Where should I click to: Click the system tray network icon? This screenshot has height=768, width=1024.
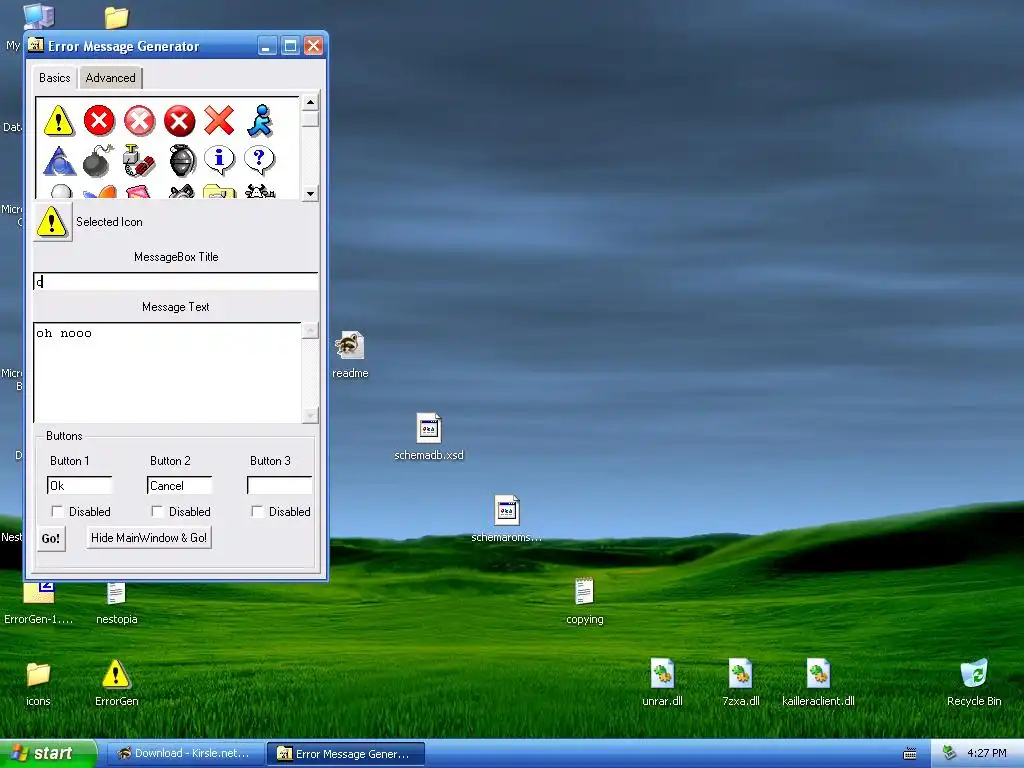[x=950, y=753]
